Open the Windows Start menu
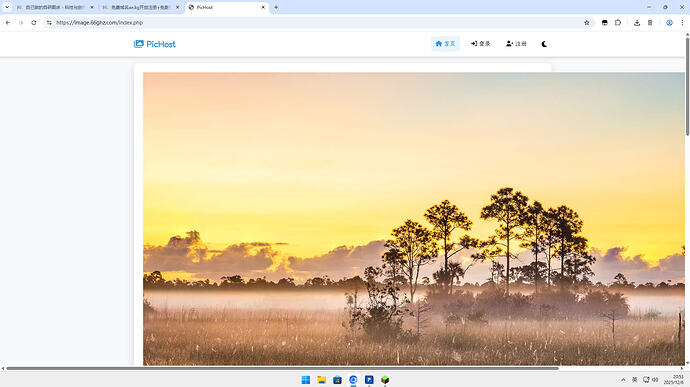This screenshot has width=690, height=387. (306, 380)
